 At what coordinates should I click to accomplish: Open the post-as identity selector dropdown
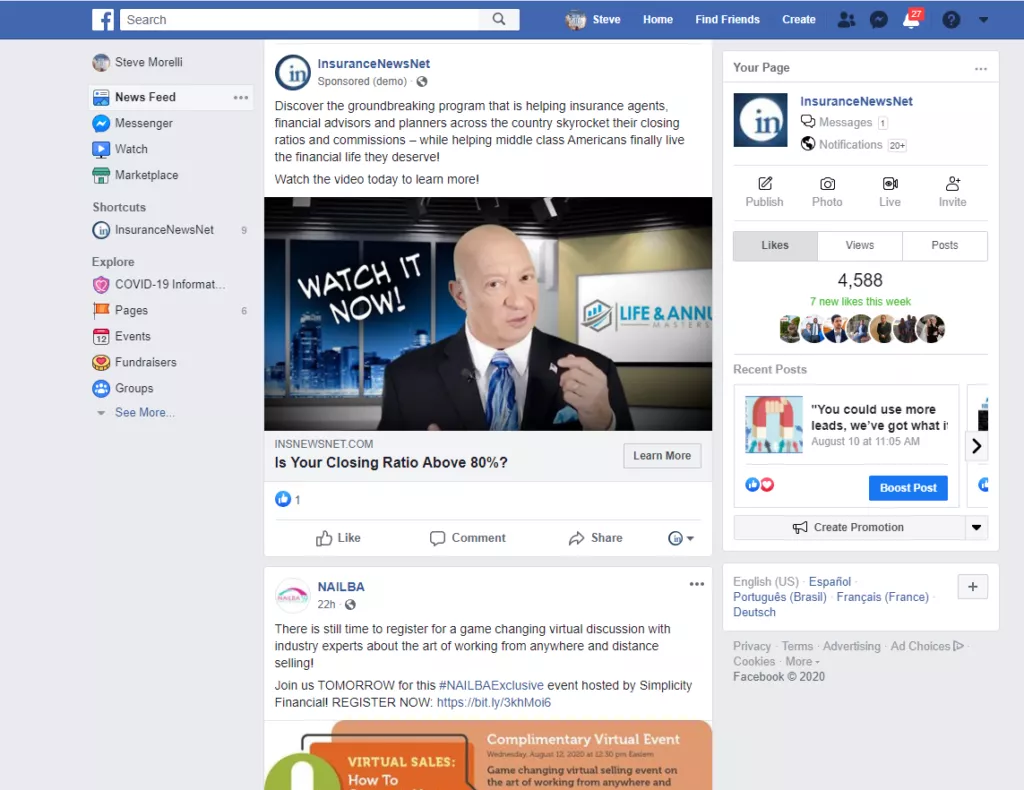(680, 538)
